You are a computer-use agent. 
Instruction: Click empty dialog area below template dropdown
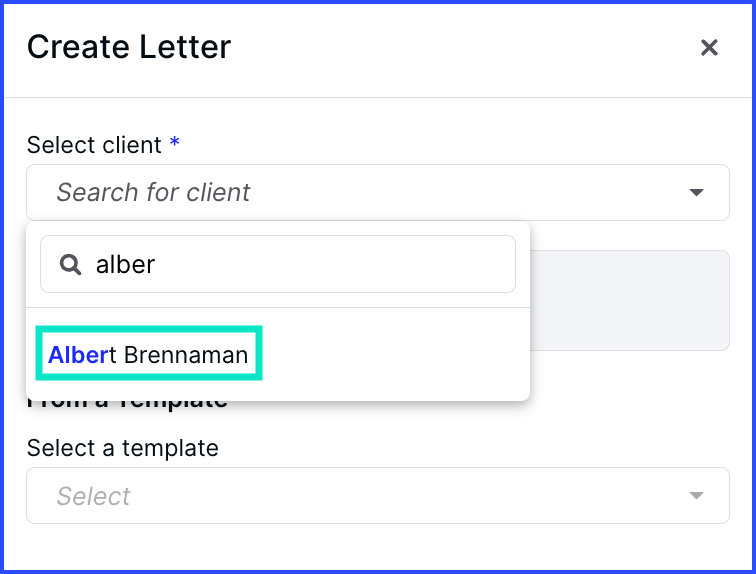click(378, 548)
